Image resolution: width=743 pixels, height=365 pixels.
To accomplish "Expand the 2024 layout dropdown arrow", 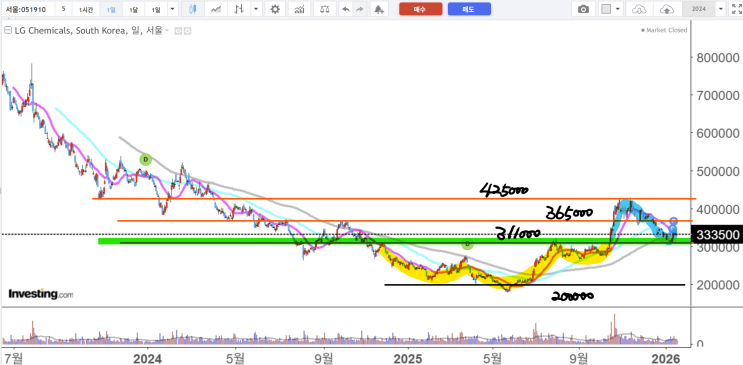I will [721, 9].
